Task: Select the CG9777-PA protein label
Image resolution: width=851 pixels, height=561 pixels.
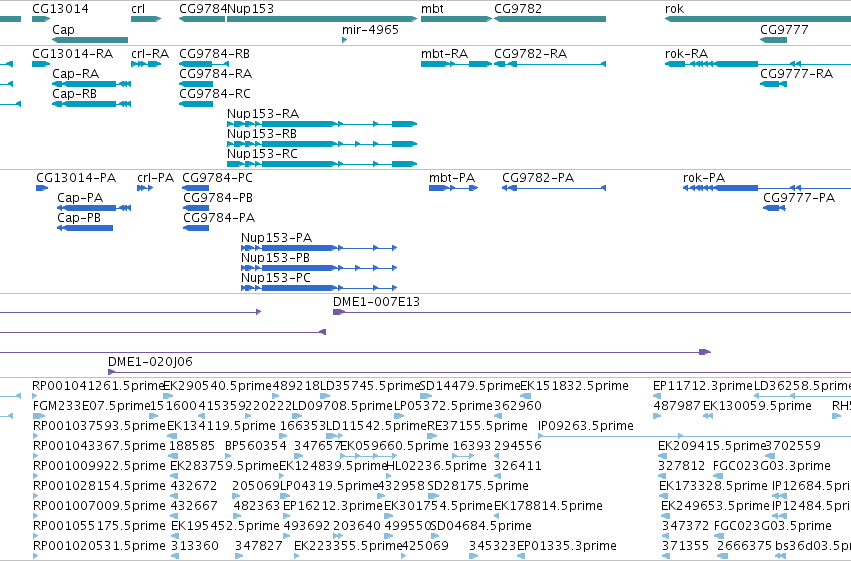Action: point(799,198)
